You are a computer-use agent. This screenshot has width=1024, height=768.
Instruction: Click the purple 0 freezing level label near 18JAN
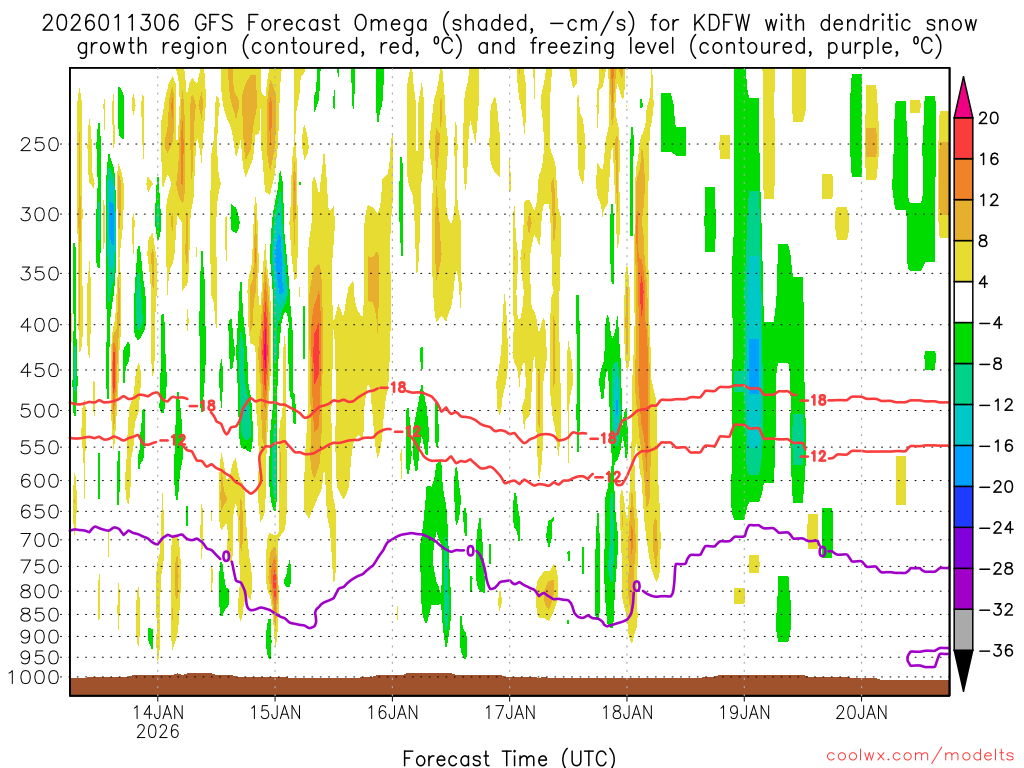(637, 586)
